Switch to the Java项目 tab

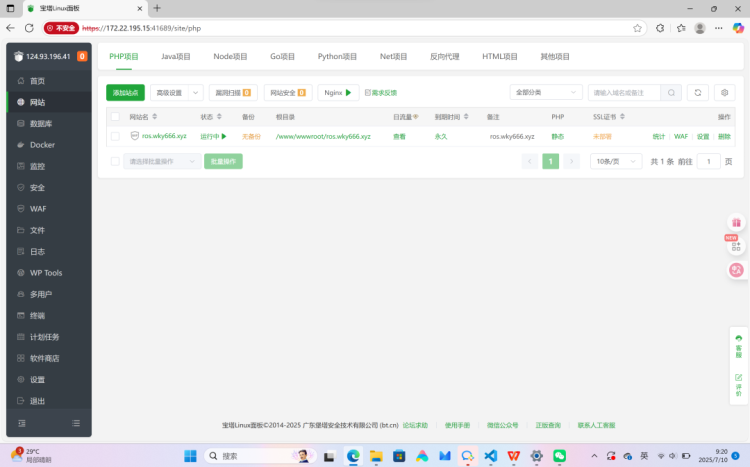176,57
